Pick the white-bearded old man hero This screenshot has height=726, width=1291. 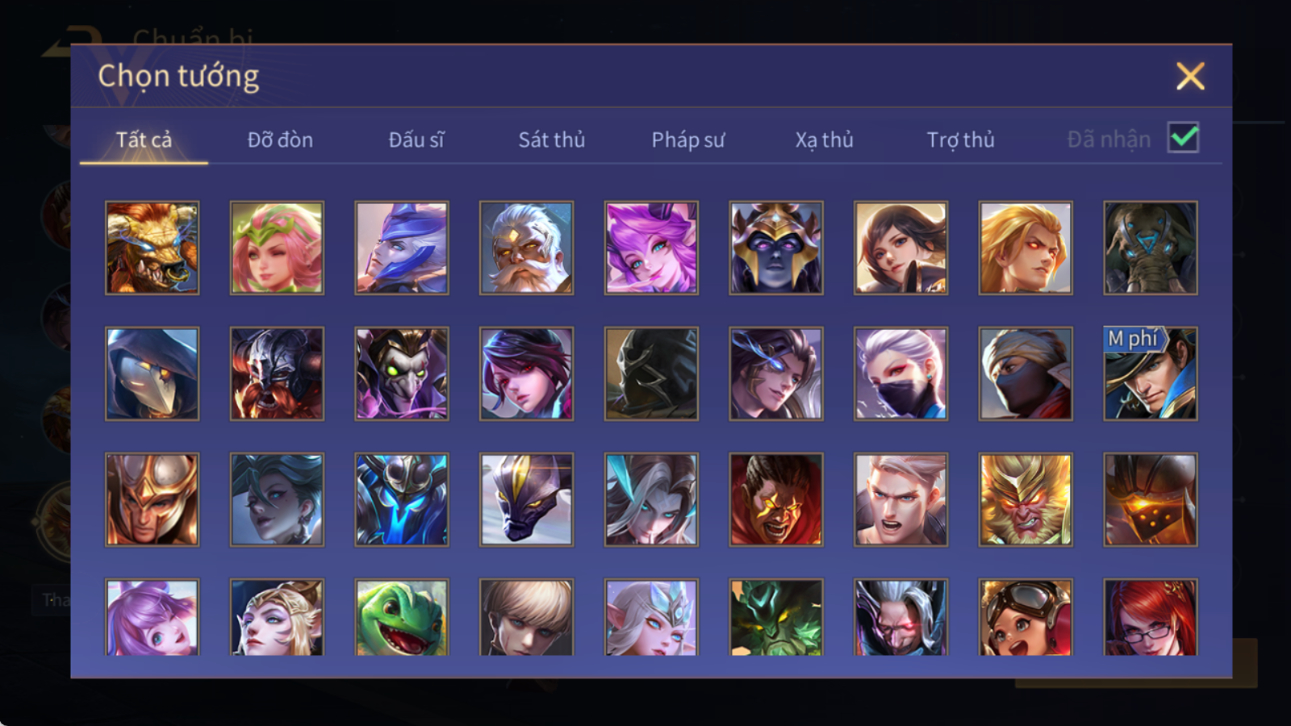(x=526, y=248)
